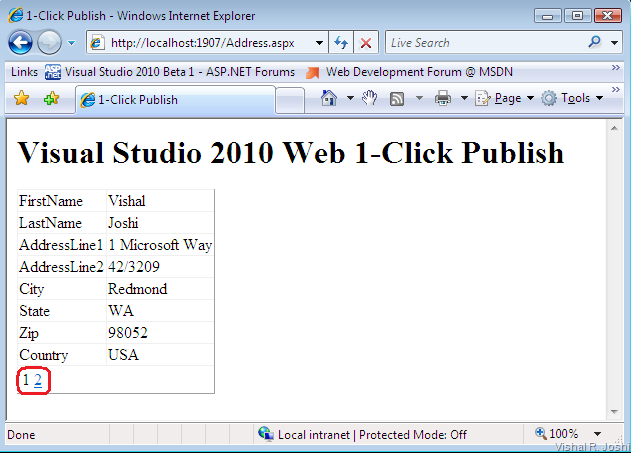This screenshot has height=453, width=631.
Task: Refresh the page with the Refresh icon
Action: pyautogui.click(x=341, y=43)
